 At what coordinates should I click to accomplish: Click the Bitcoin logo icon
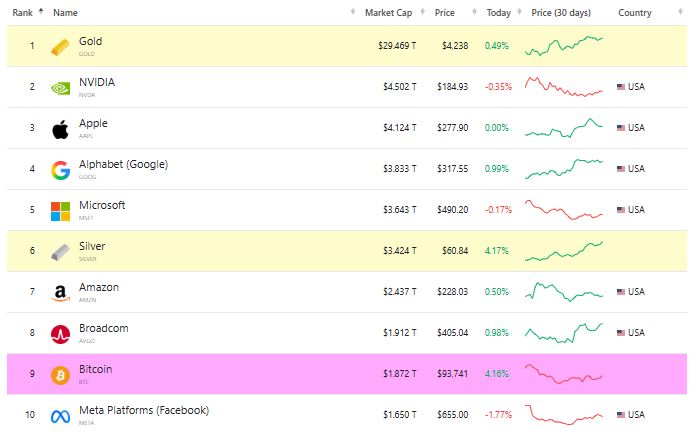pos(60,374)
